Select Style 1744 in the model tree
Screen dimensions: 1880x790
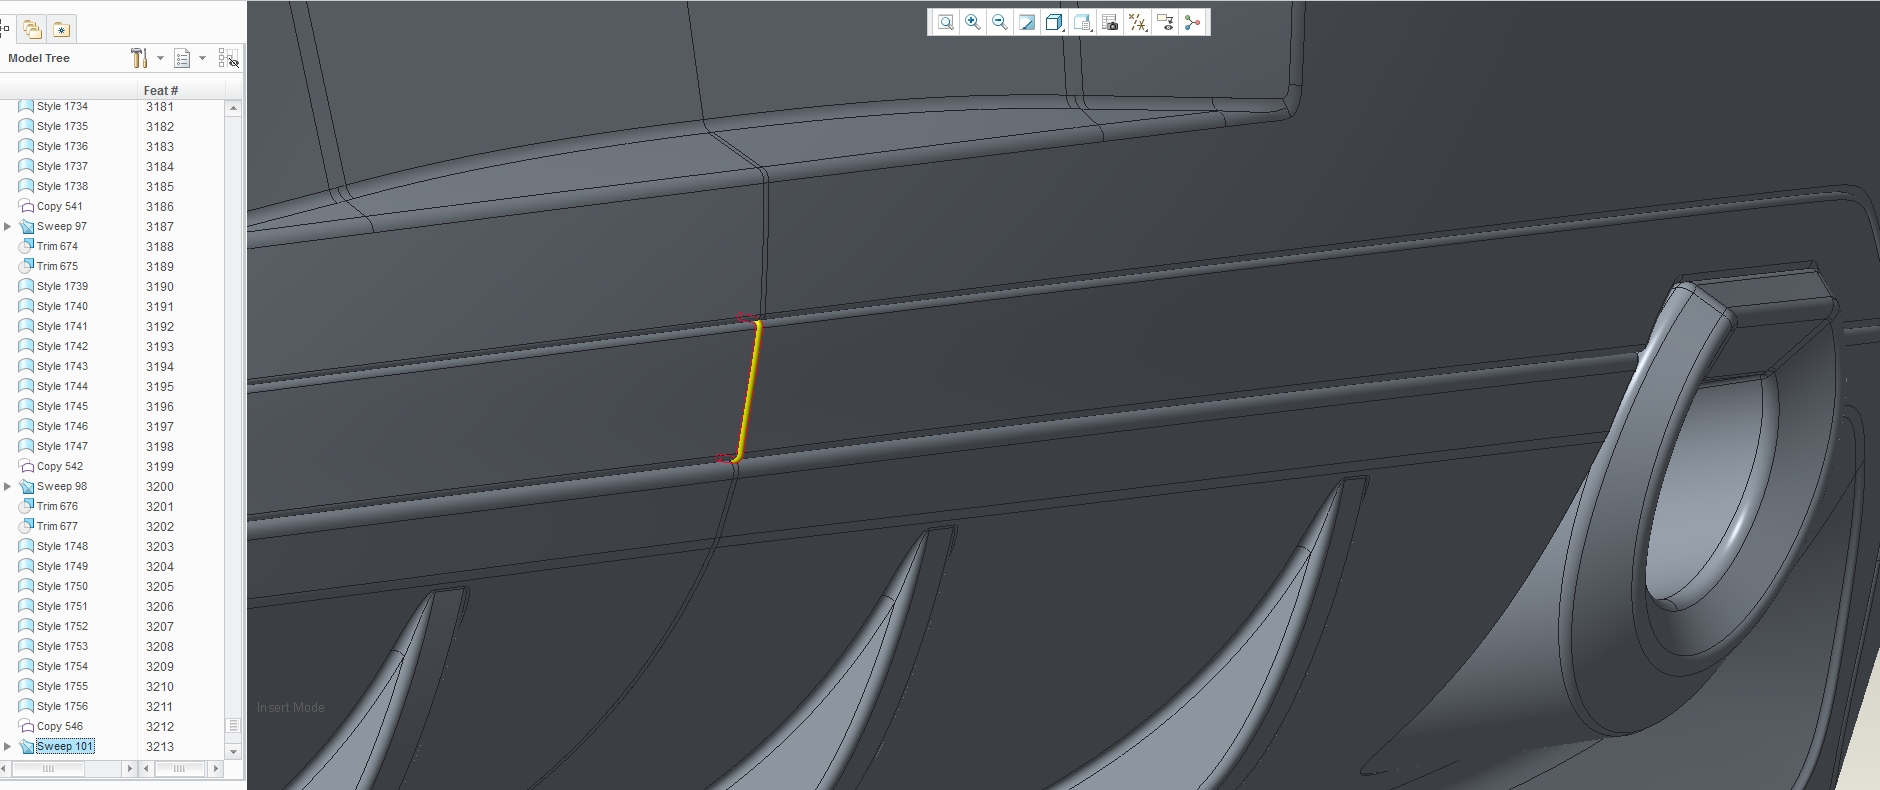pos(62,386)
